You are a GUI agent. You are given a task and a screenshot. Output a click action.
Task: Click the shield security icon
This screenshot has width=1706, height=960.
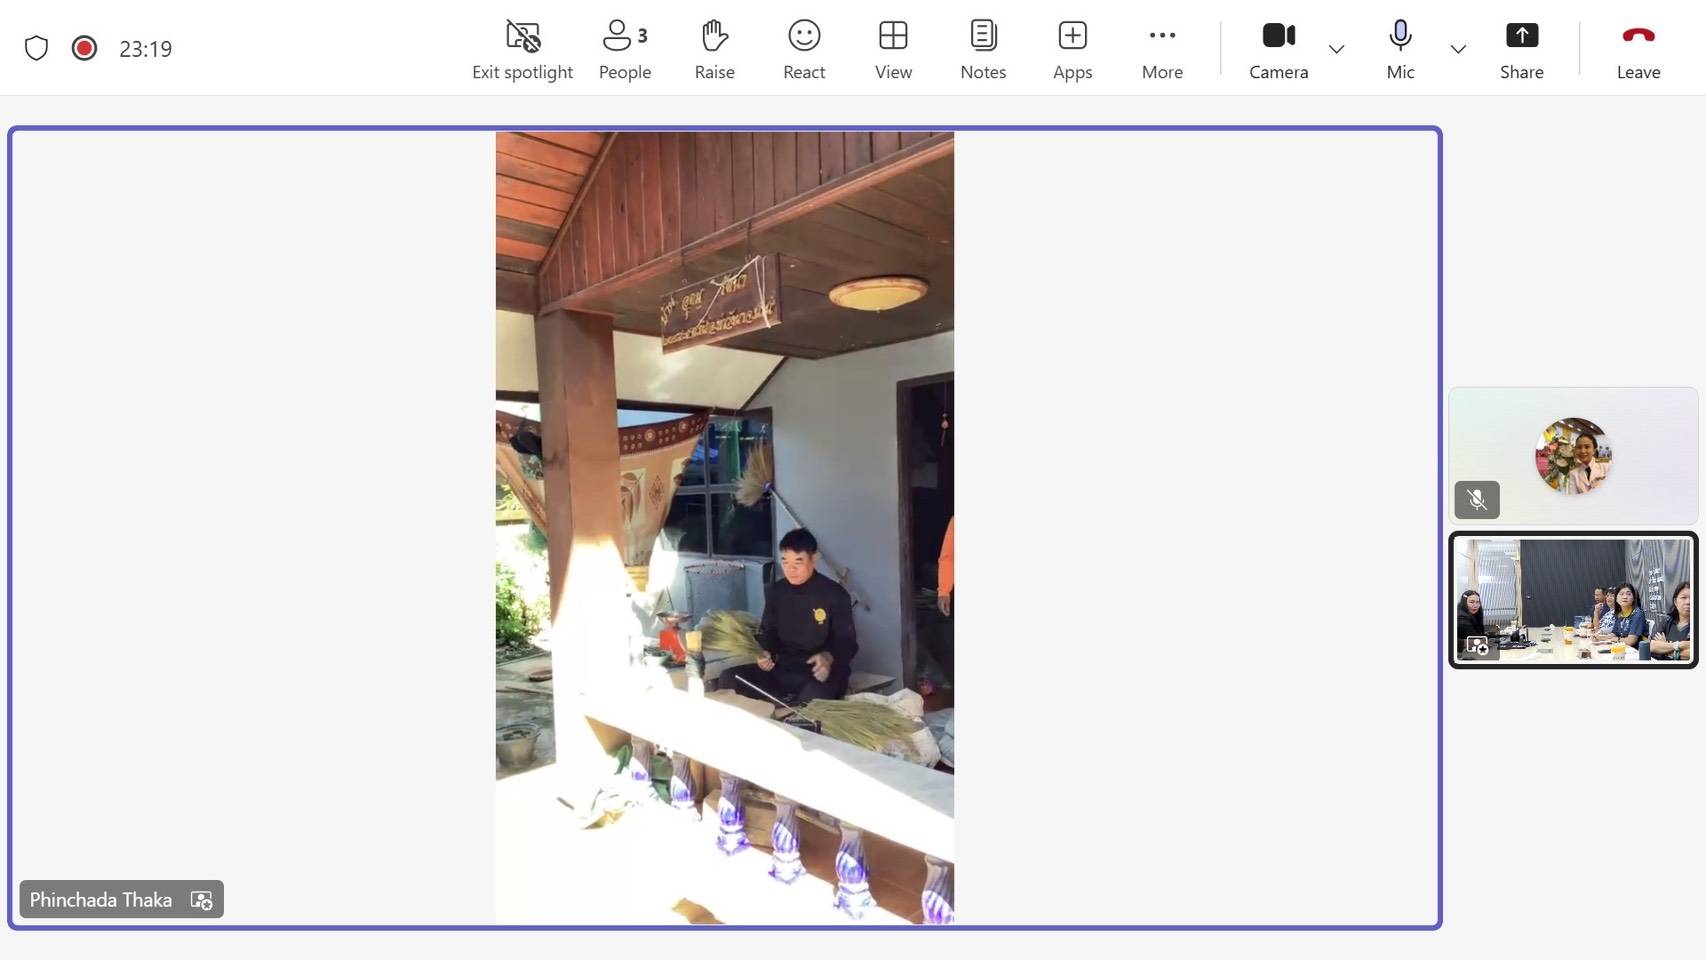pyautogui.click(x=36, y=48)
